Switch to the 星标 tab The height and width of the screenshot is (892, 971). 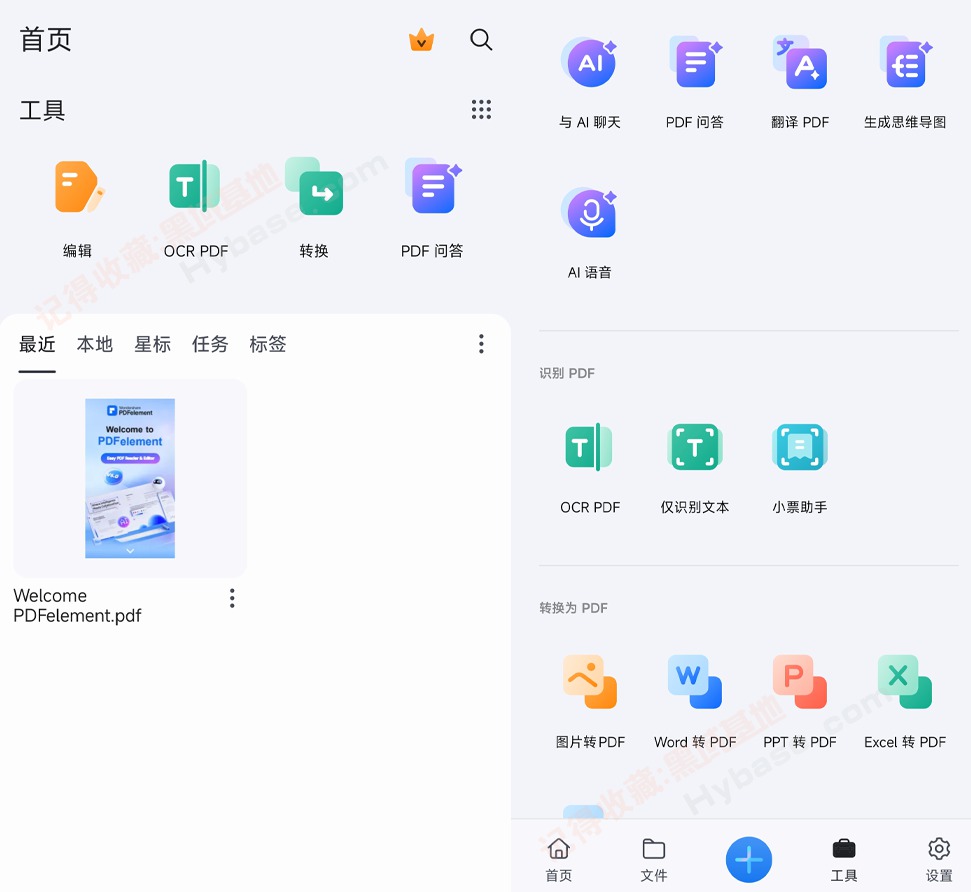[x=153, y=344]
